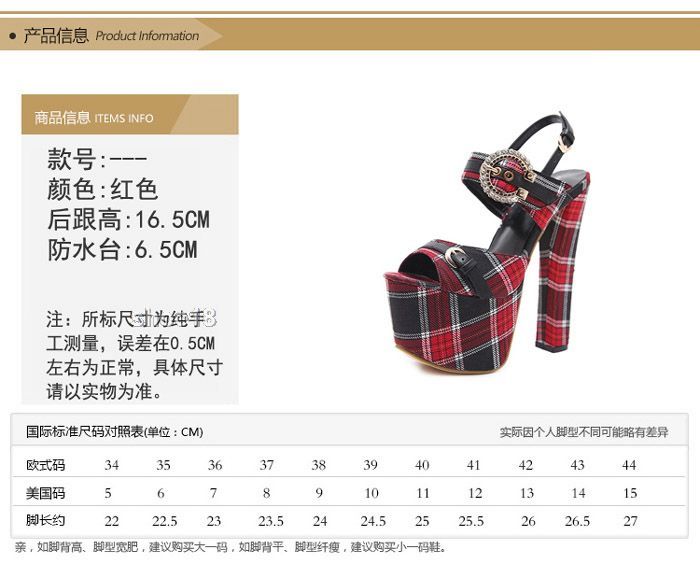Image resolution: width=700 pixels, height=564 pixels.
Task: Click EU size 44 cell
Action: tap(629, 465)
